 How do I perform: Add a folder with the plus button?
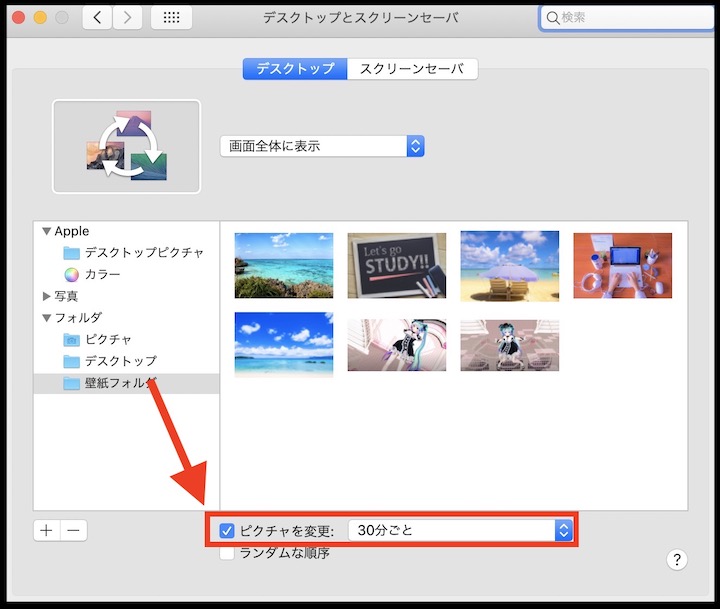point(46,530)
